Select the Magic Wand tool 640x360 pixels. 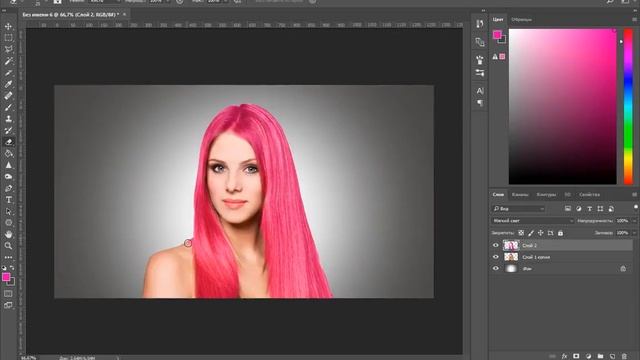pos(8,61)
